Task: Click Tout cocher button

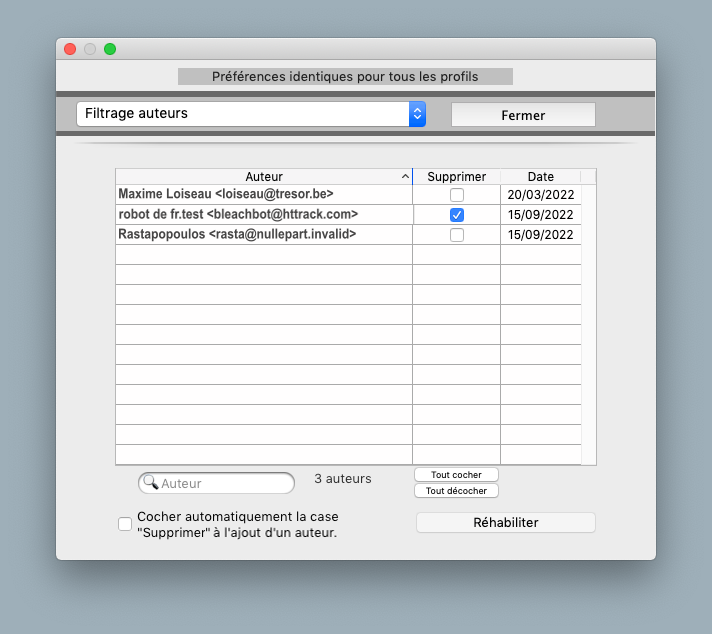Action: click(456, 475)
